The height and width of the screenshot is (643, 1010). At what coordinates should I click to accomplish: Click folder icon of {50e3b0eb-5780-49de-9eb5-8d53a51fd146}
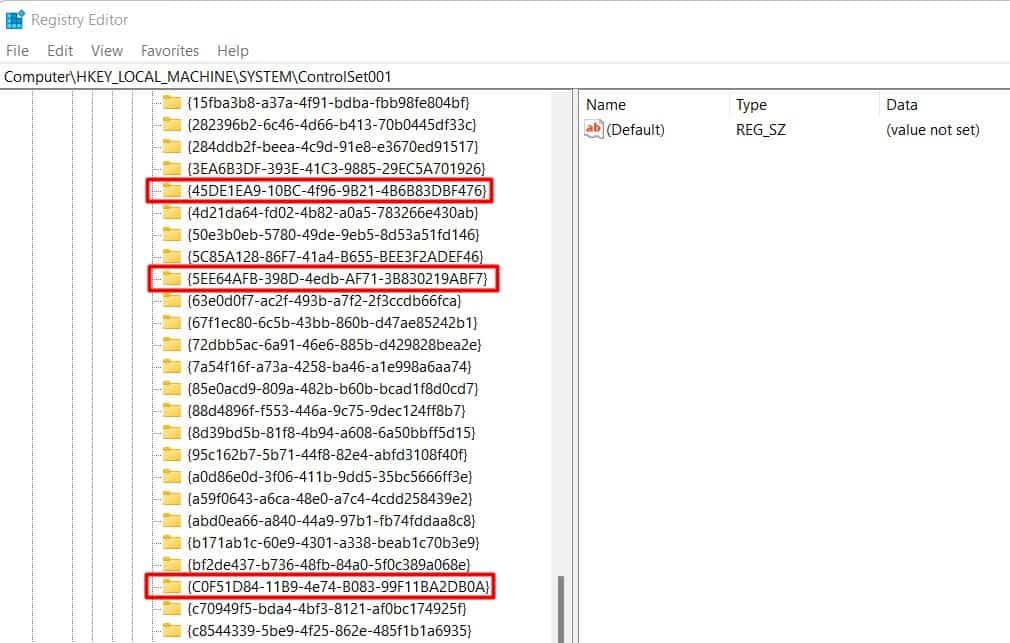172,235
